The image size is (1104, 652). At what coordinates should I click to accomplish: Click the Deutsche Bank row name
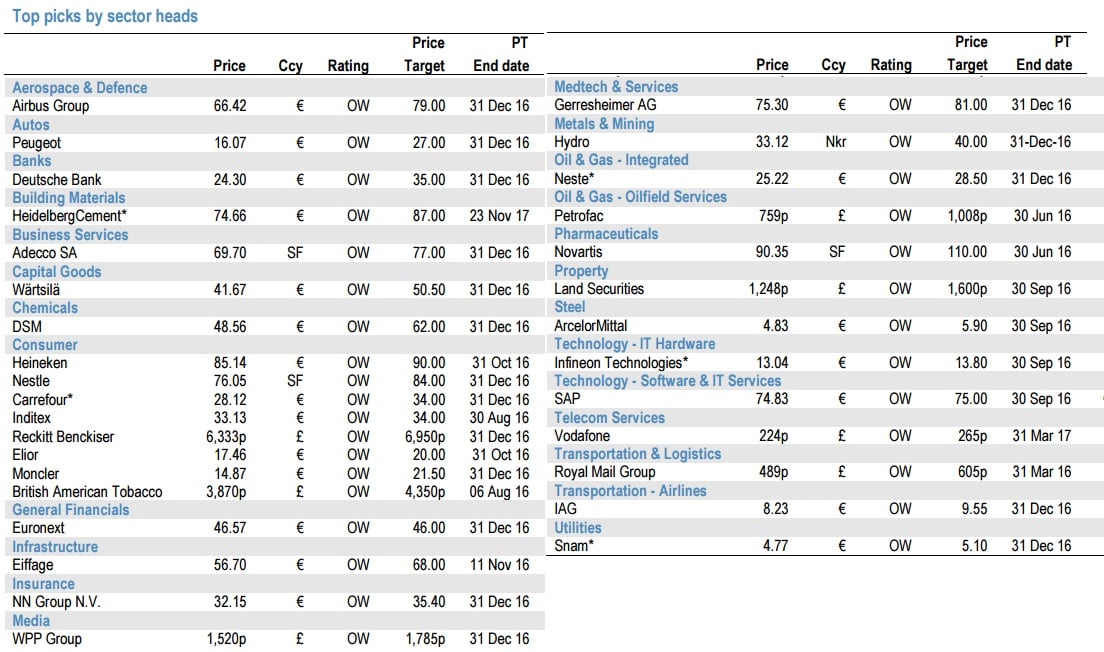[57, 180]
